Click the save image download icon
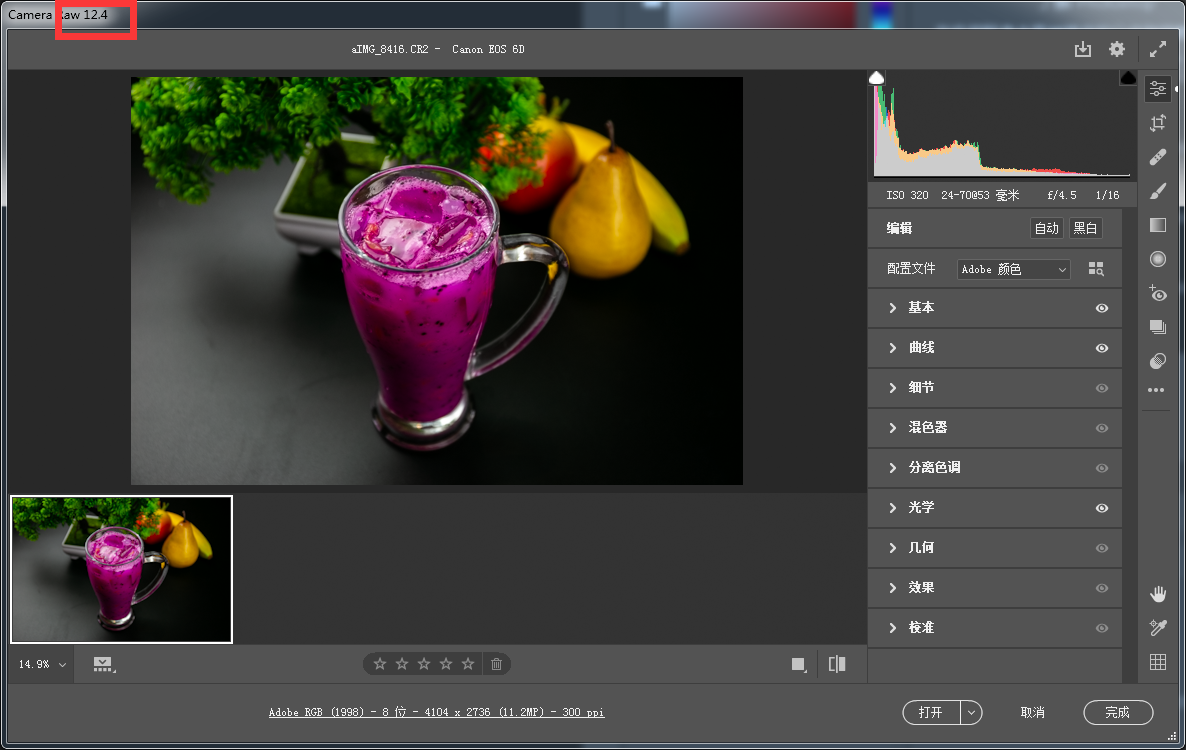1186x750 pixels. 1082,49
